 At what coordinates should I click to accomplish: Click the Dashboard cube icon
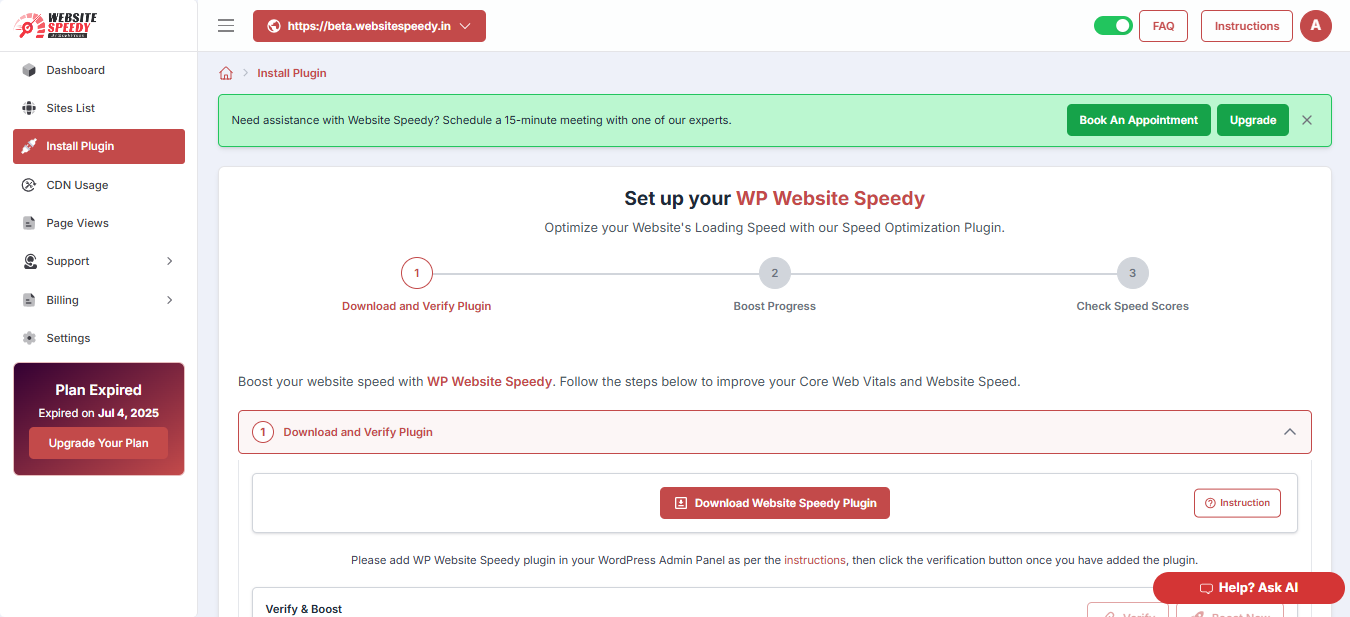[x=29, y=70]
